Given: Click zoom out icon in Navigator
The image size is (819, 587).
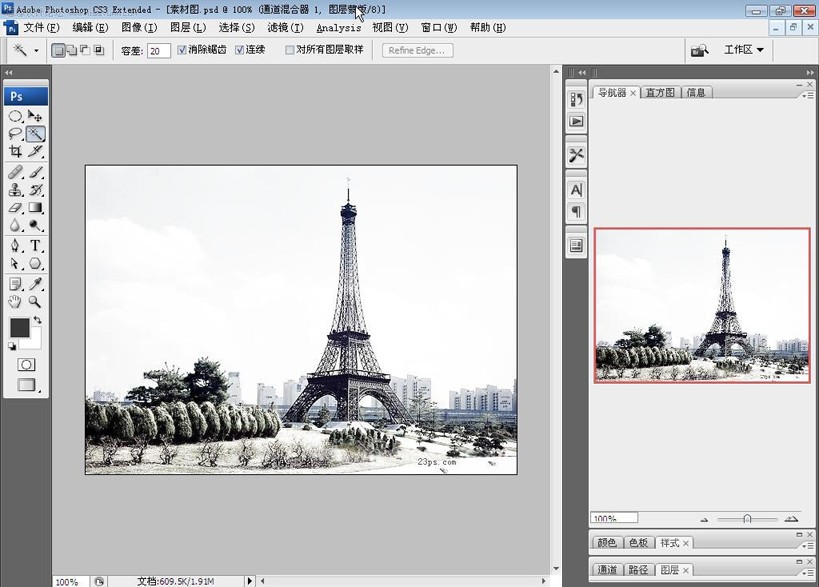Looking at the screenshot, I should (704, 519).
